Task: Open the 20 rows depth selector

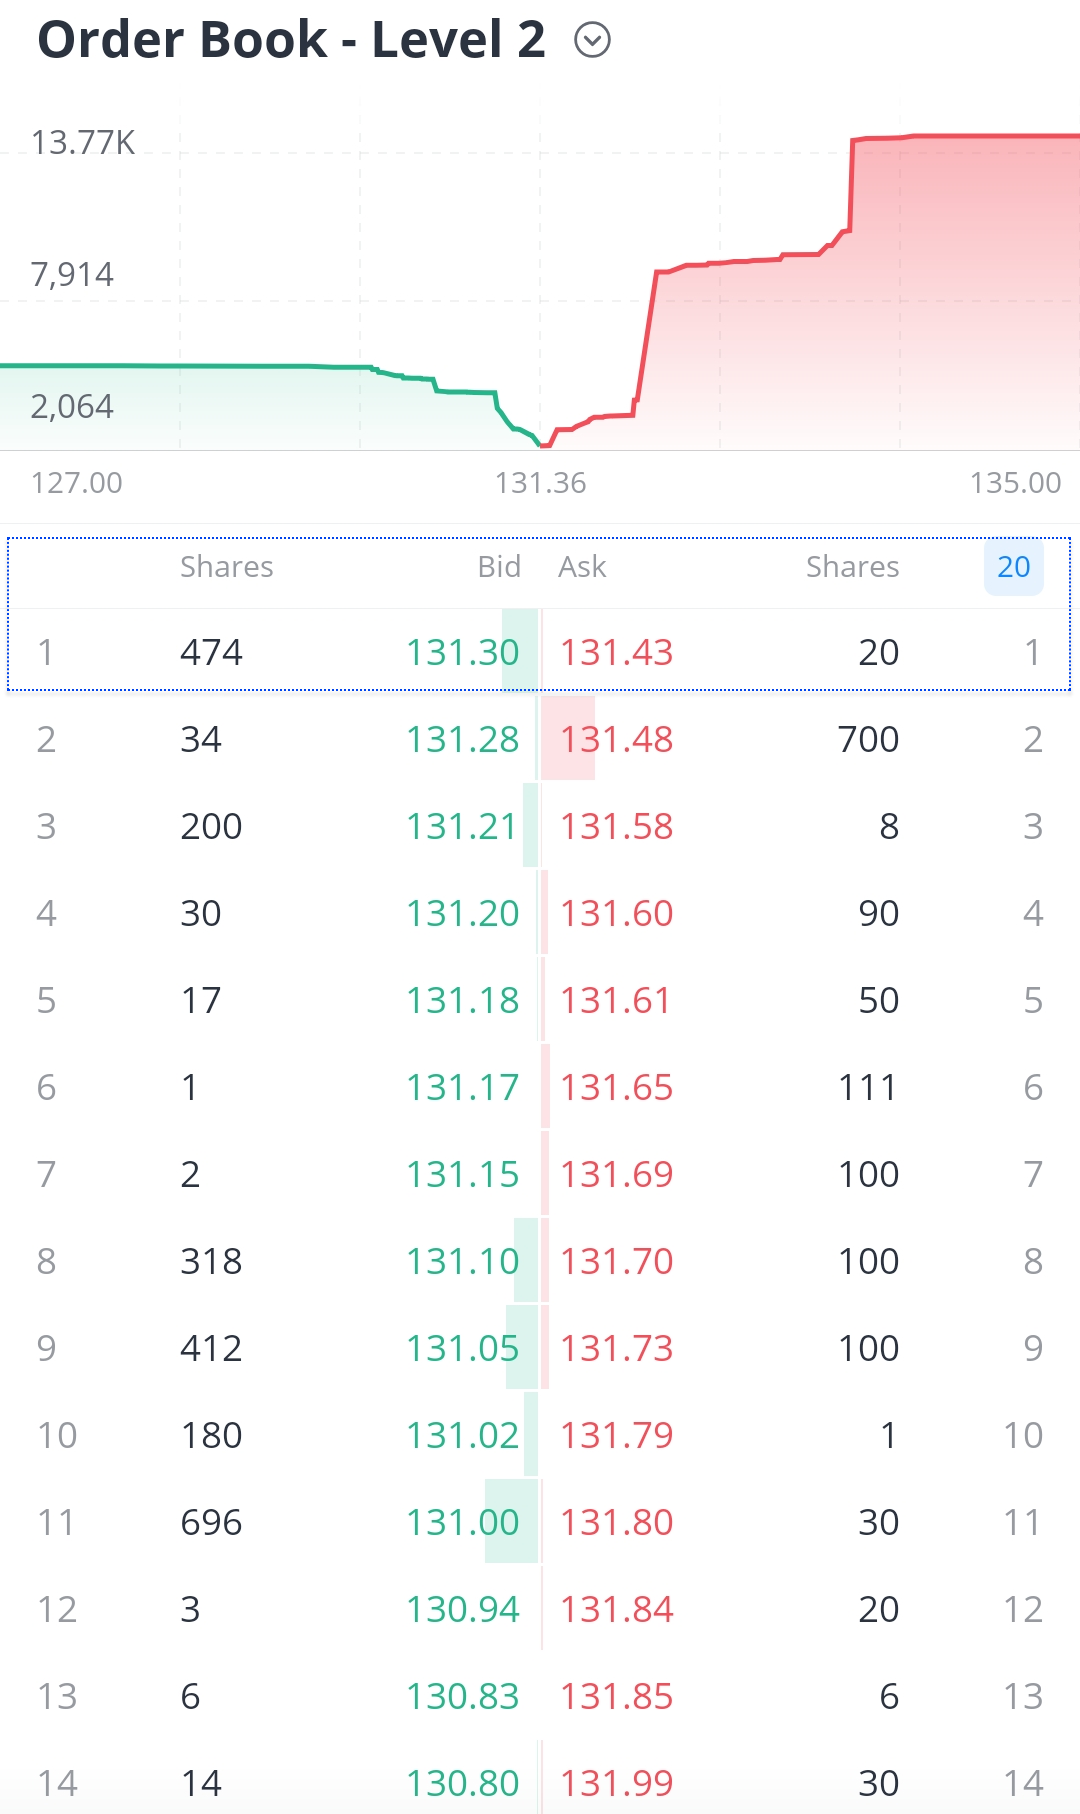Action: pos(1013,567)
